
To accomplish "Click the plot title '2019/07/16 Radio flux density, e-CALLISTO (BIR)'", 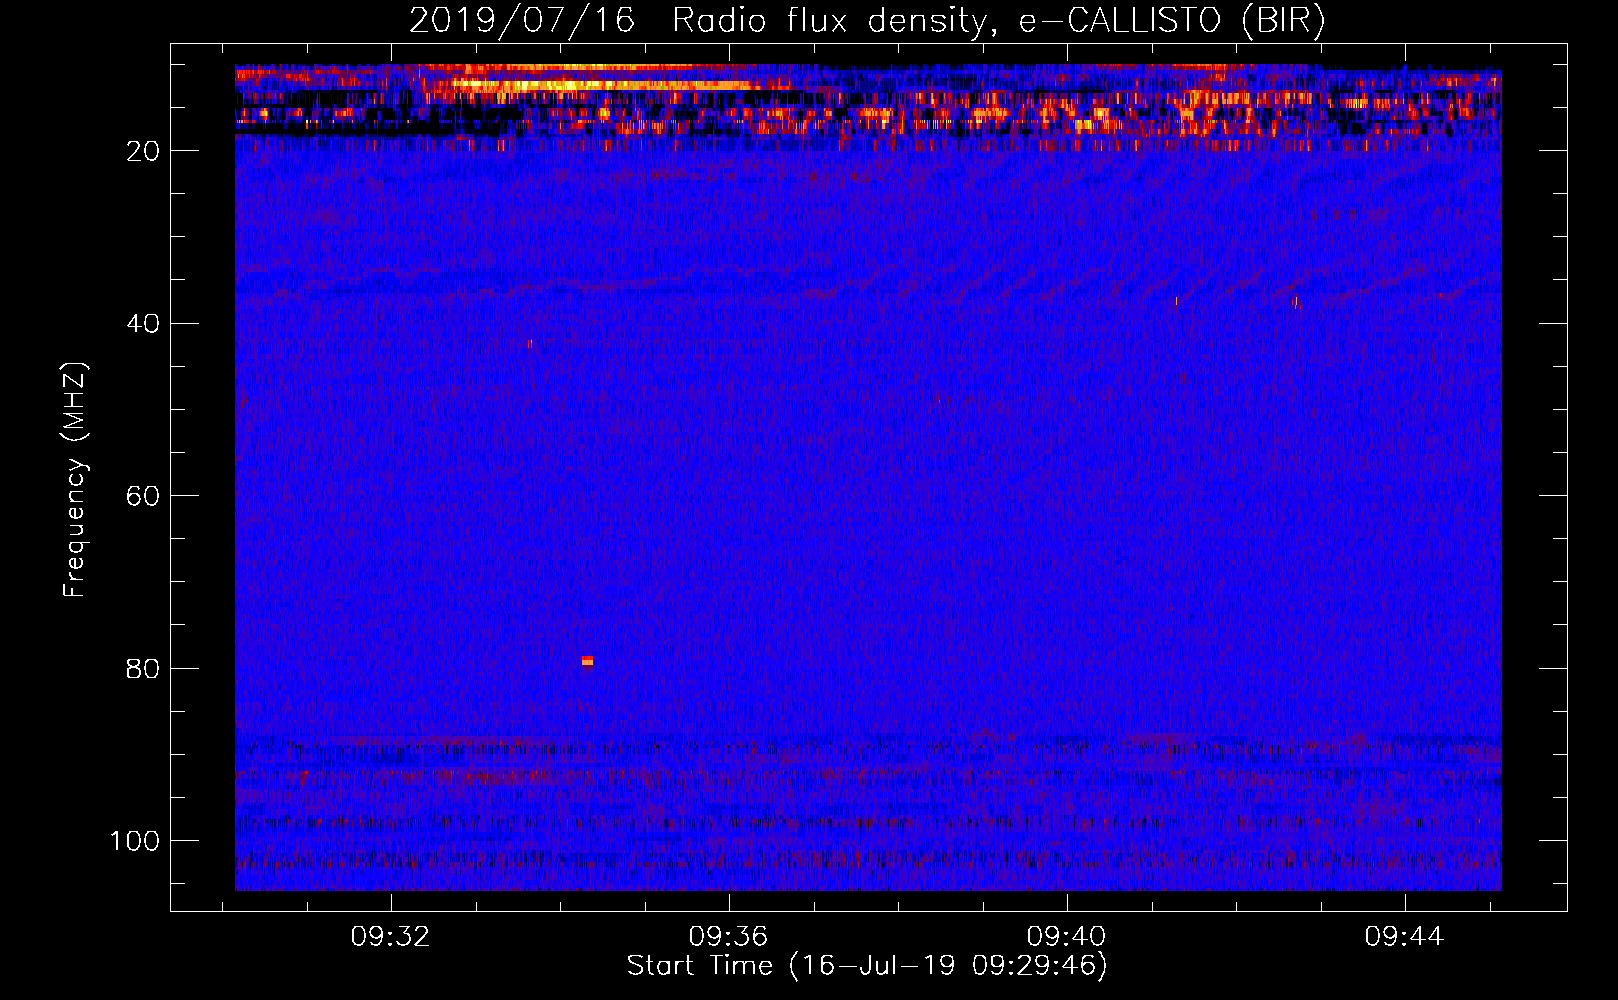I will pos(867,20).
